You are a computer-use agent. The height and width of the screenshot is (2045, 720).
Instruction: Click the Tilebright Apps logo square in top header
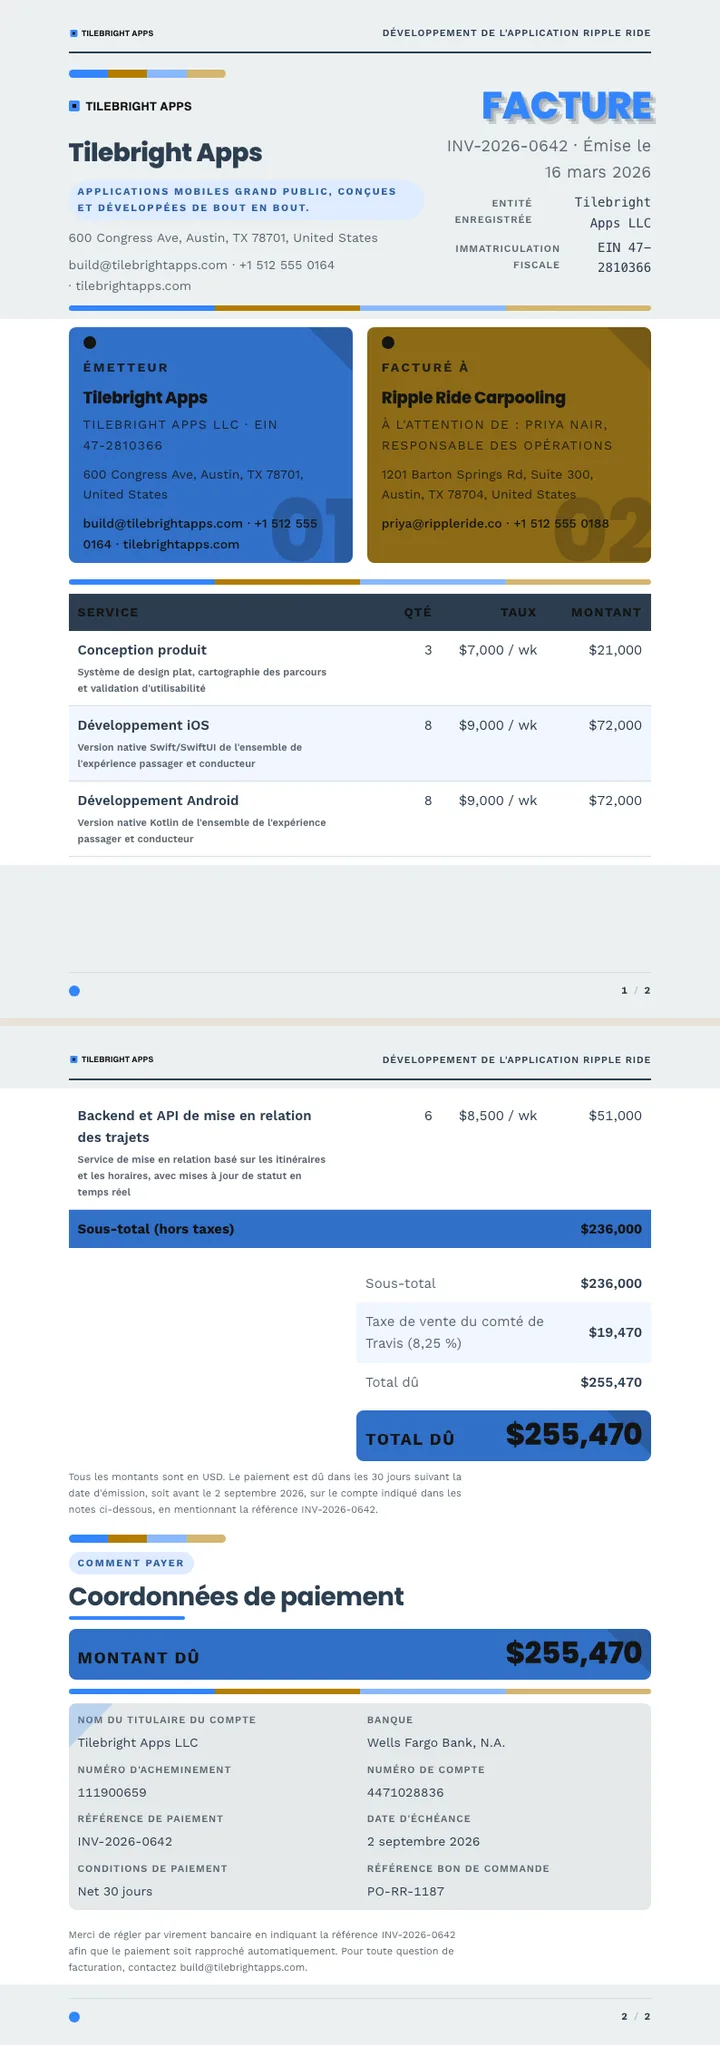74,33
